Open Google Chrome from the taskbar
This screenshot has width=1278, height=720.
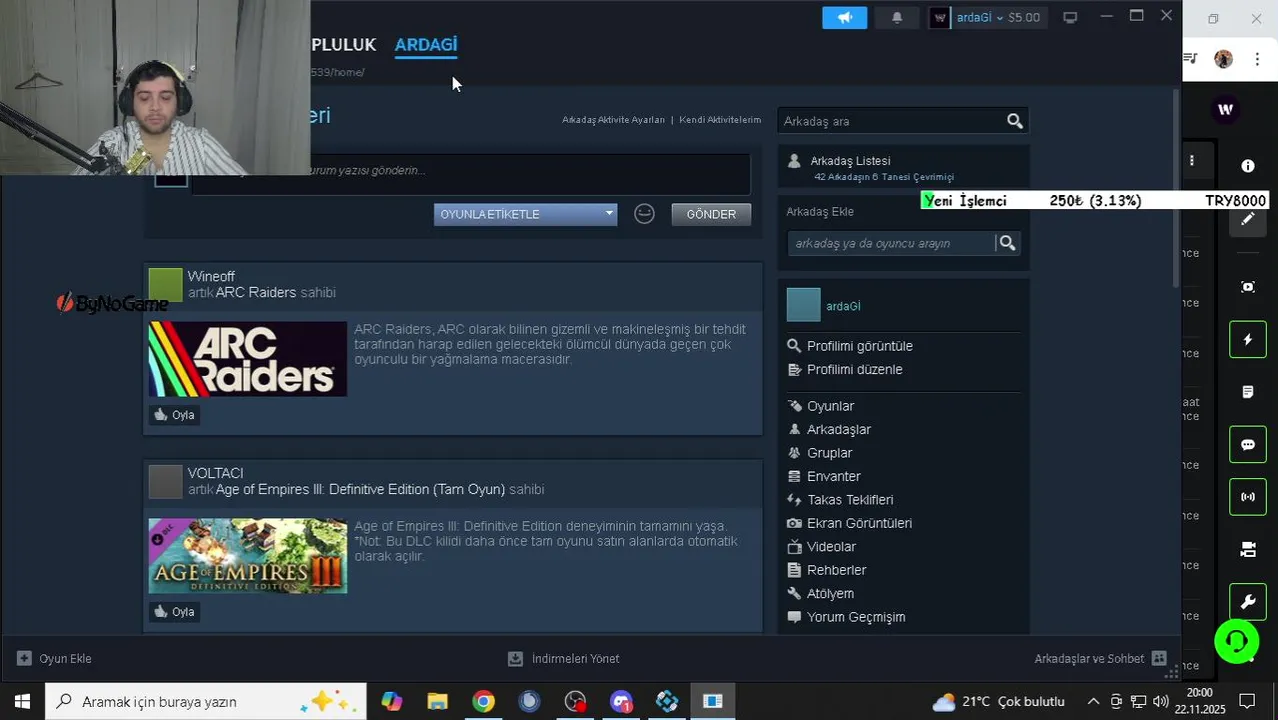tap(483, 702)
